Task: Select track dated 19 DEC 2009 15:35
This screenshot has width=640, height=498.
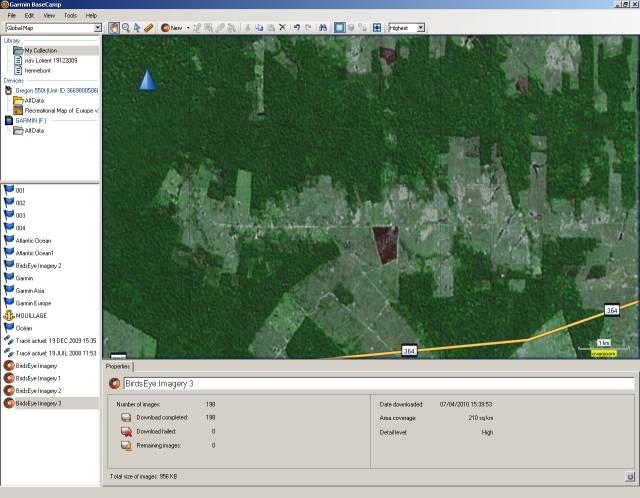Action: pyautogui.click(x=56, y=341)
